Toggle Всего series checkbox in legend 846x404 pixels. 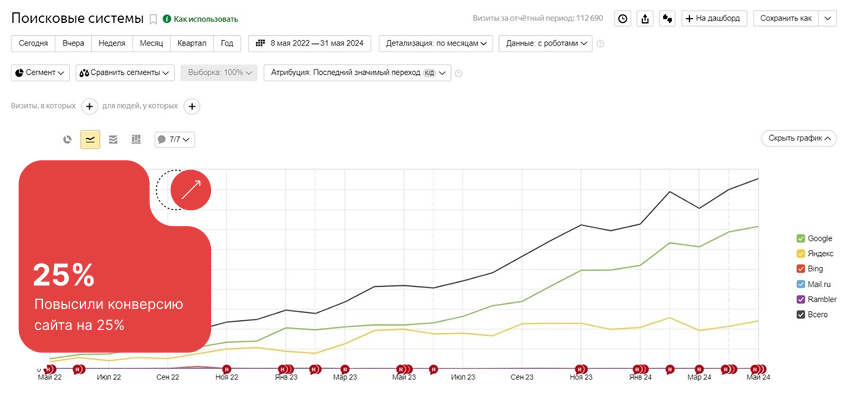click(x=801, y=314)
